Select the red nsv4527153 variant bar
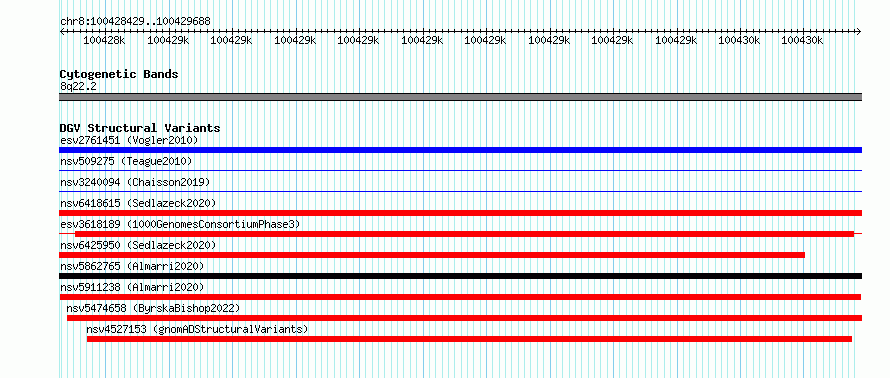Viewport: 890px width, 378px height. 469,339
